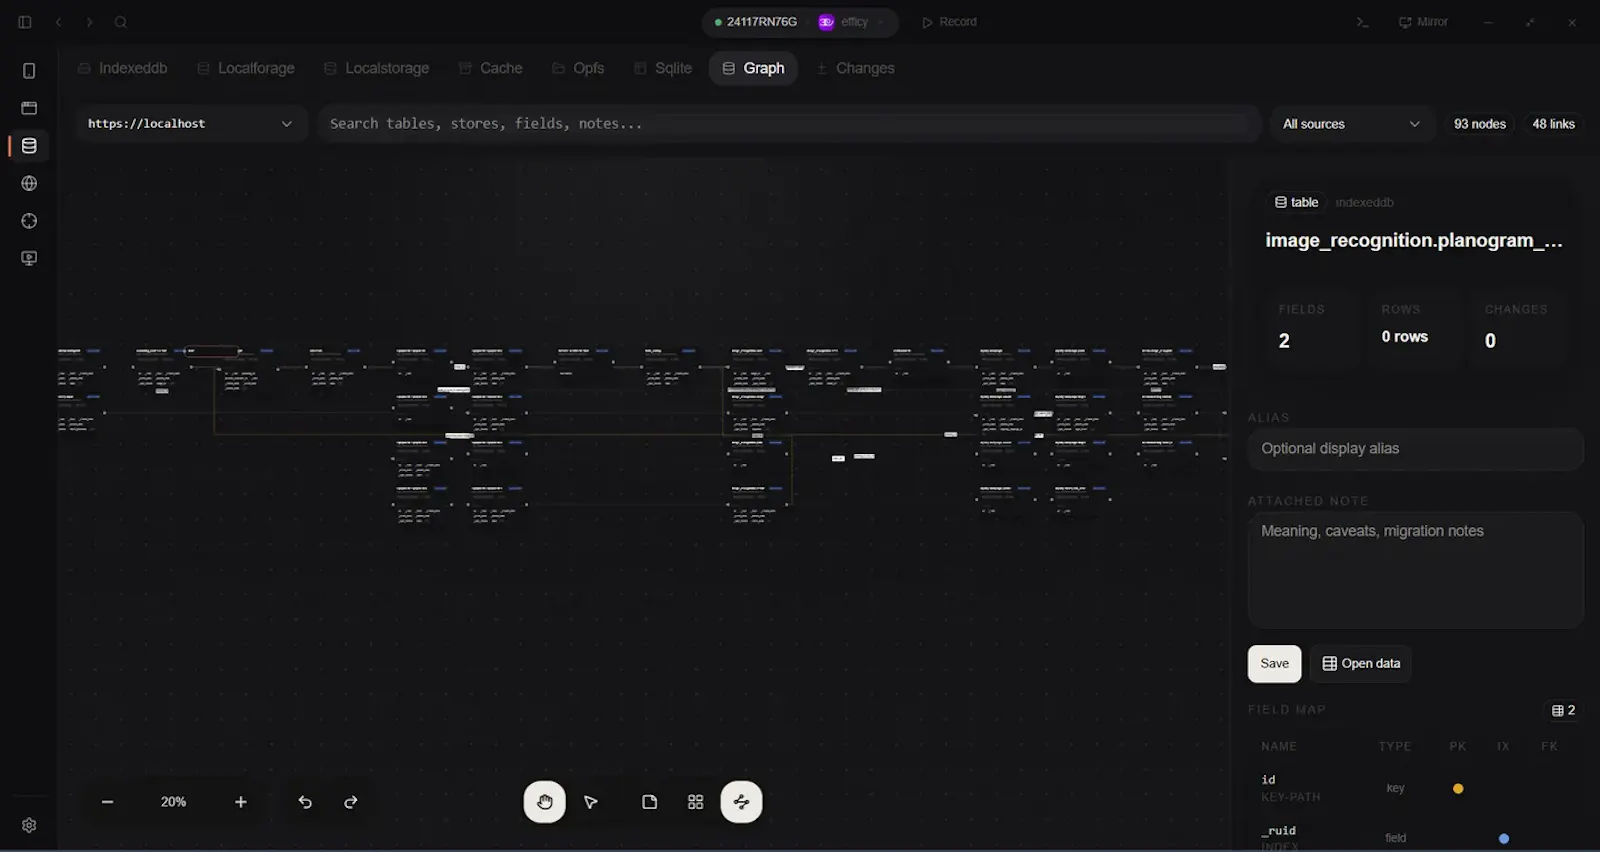Go back with the left chevron

click(x=58, y=22)
